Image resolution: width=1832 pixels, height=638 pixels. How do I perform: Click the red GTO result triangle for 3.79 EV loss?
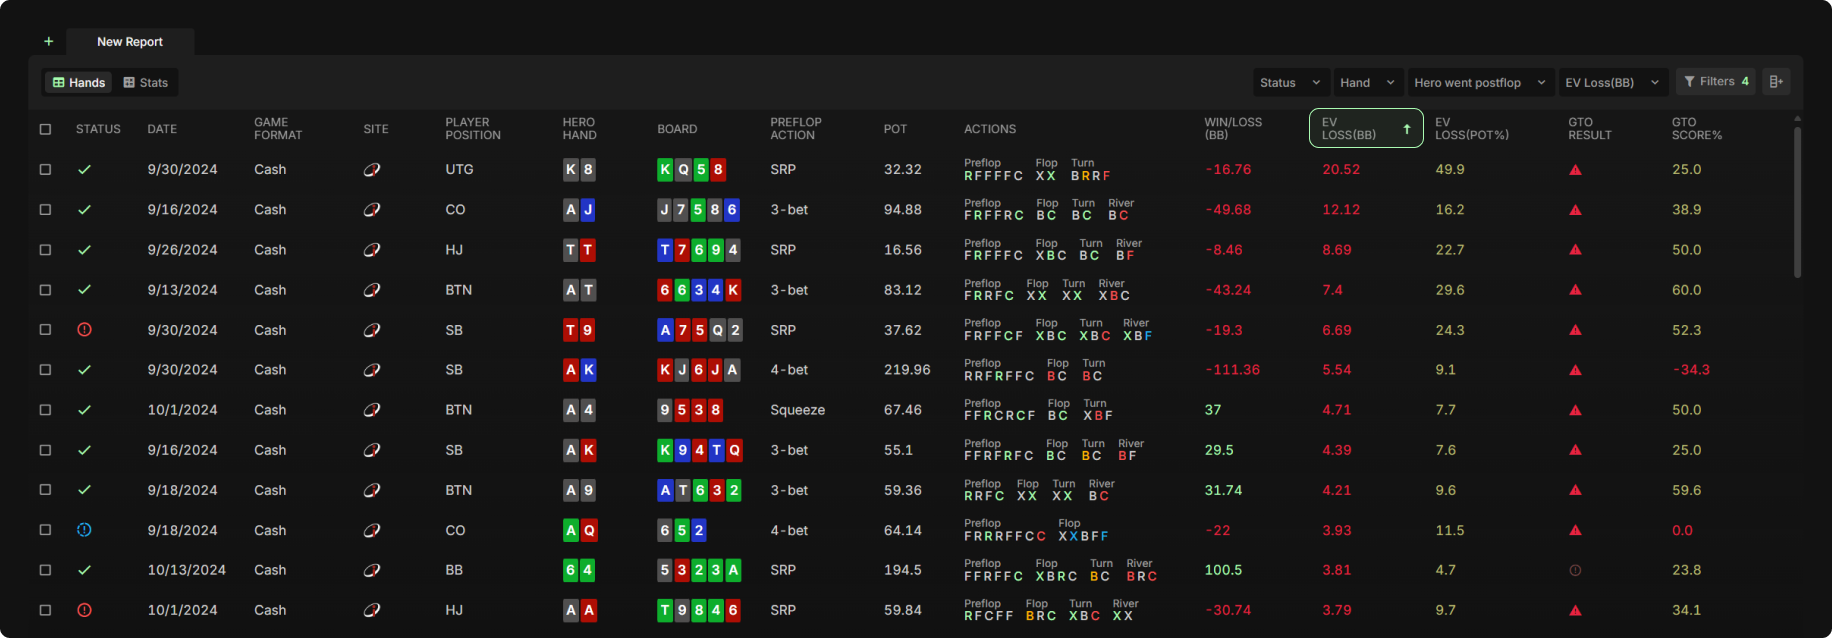1575,610
